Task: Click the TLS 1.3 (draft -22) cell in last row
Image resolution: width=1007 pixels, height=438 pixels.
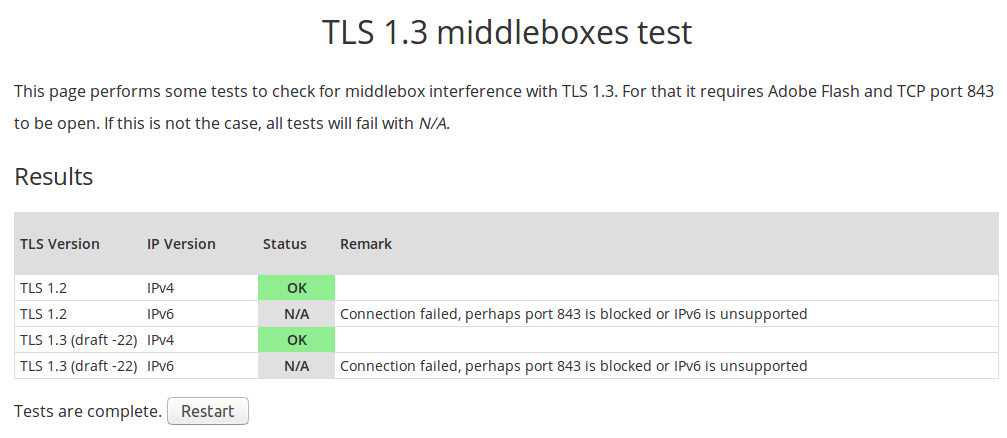Action: (78, 366)
